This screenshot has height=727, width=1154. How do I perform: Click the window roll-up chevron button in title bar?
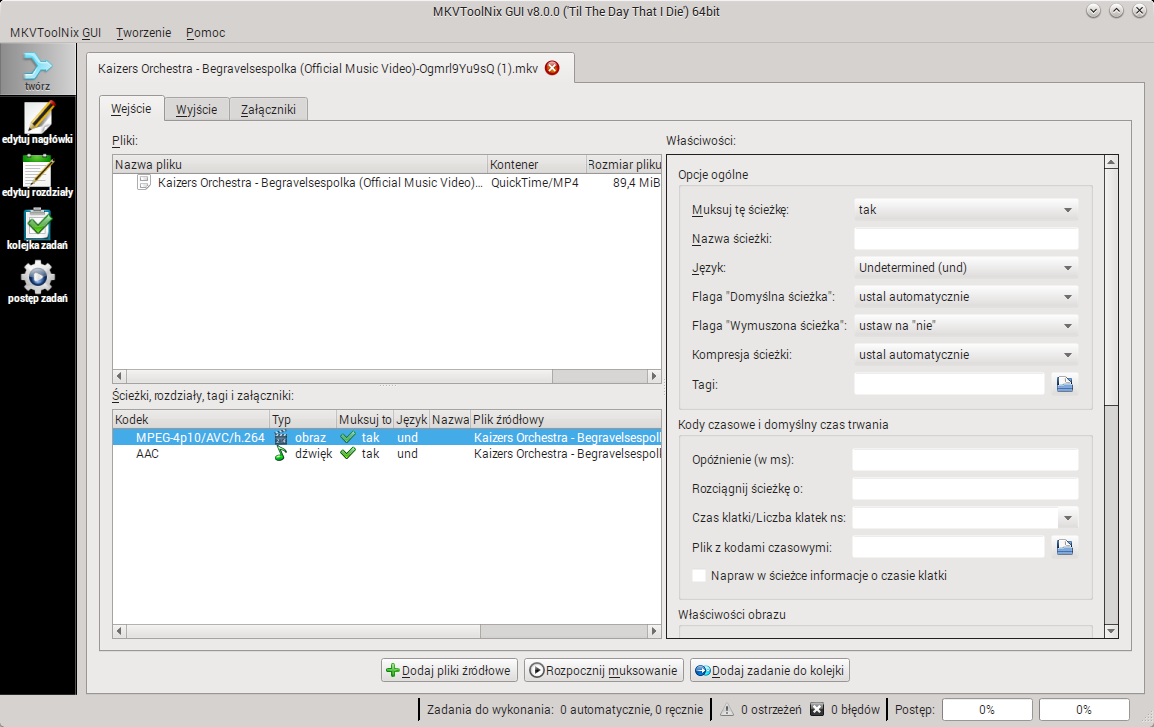point(1116,10)
